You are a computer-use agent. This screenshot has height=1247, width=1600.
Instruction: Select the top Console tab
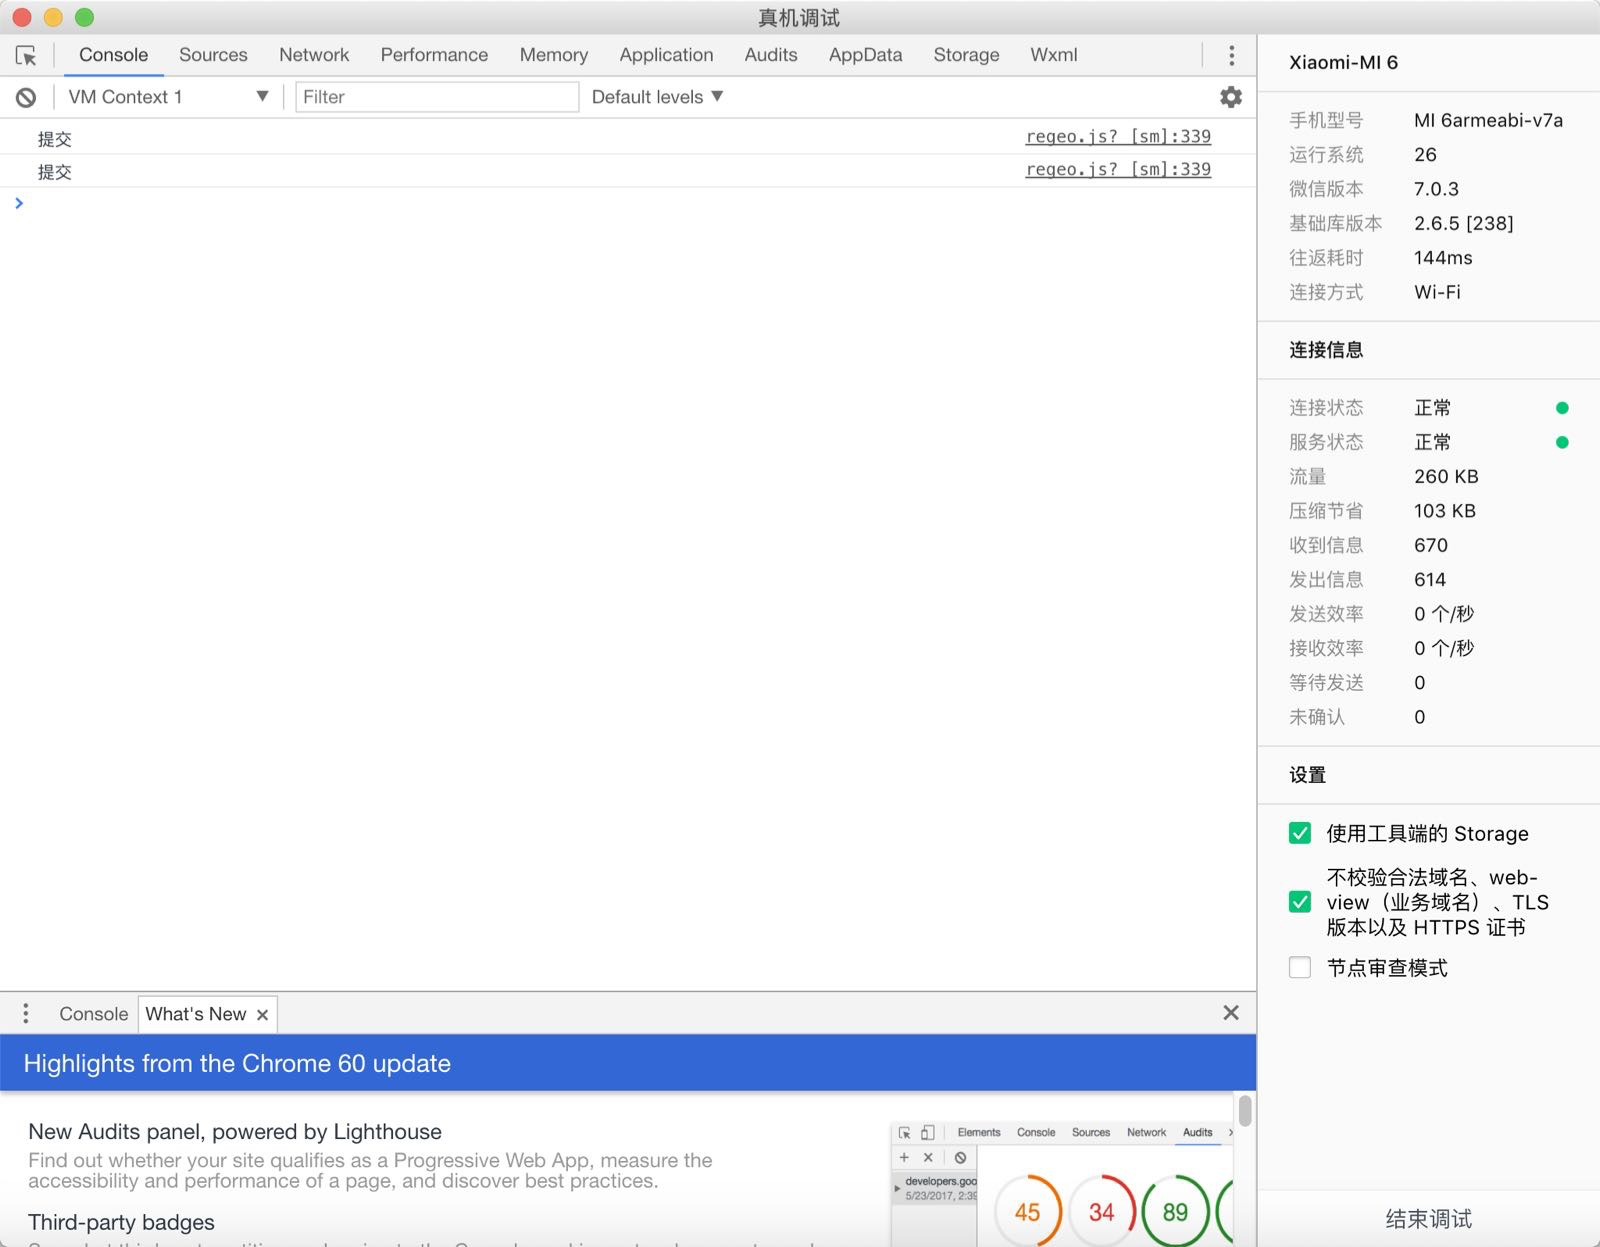tap(114, 55)
